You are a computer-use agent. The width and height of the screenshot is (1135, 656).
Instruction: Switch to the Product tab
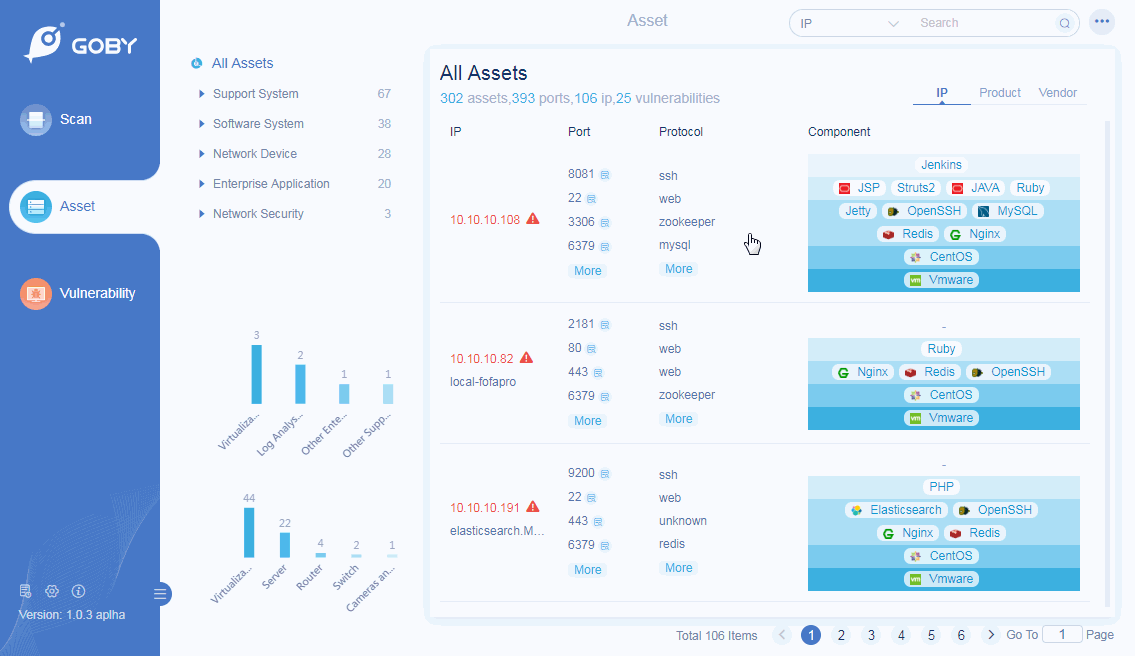coord(1000,93)
